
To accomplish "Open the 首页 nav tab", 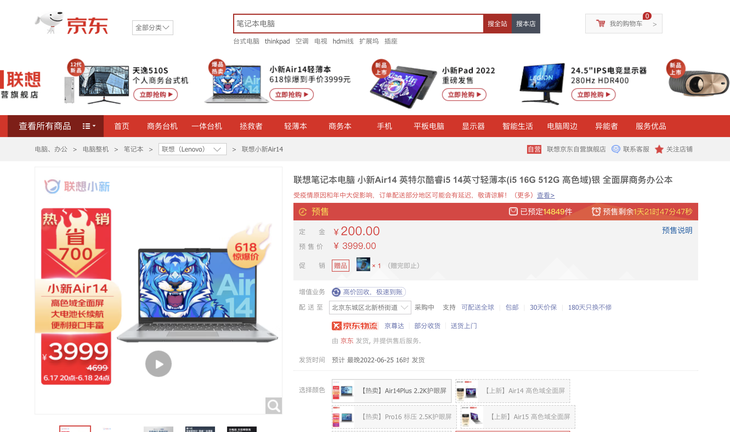I will click(122, 126).
